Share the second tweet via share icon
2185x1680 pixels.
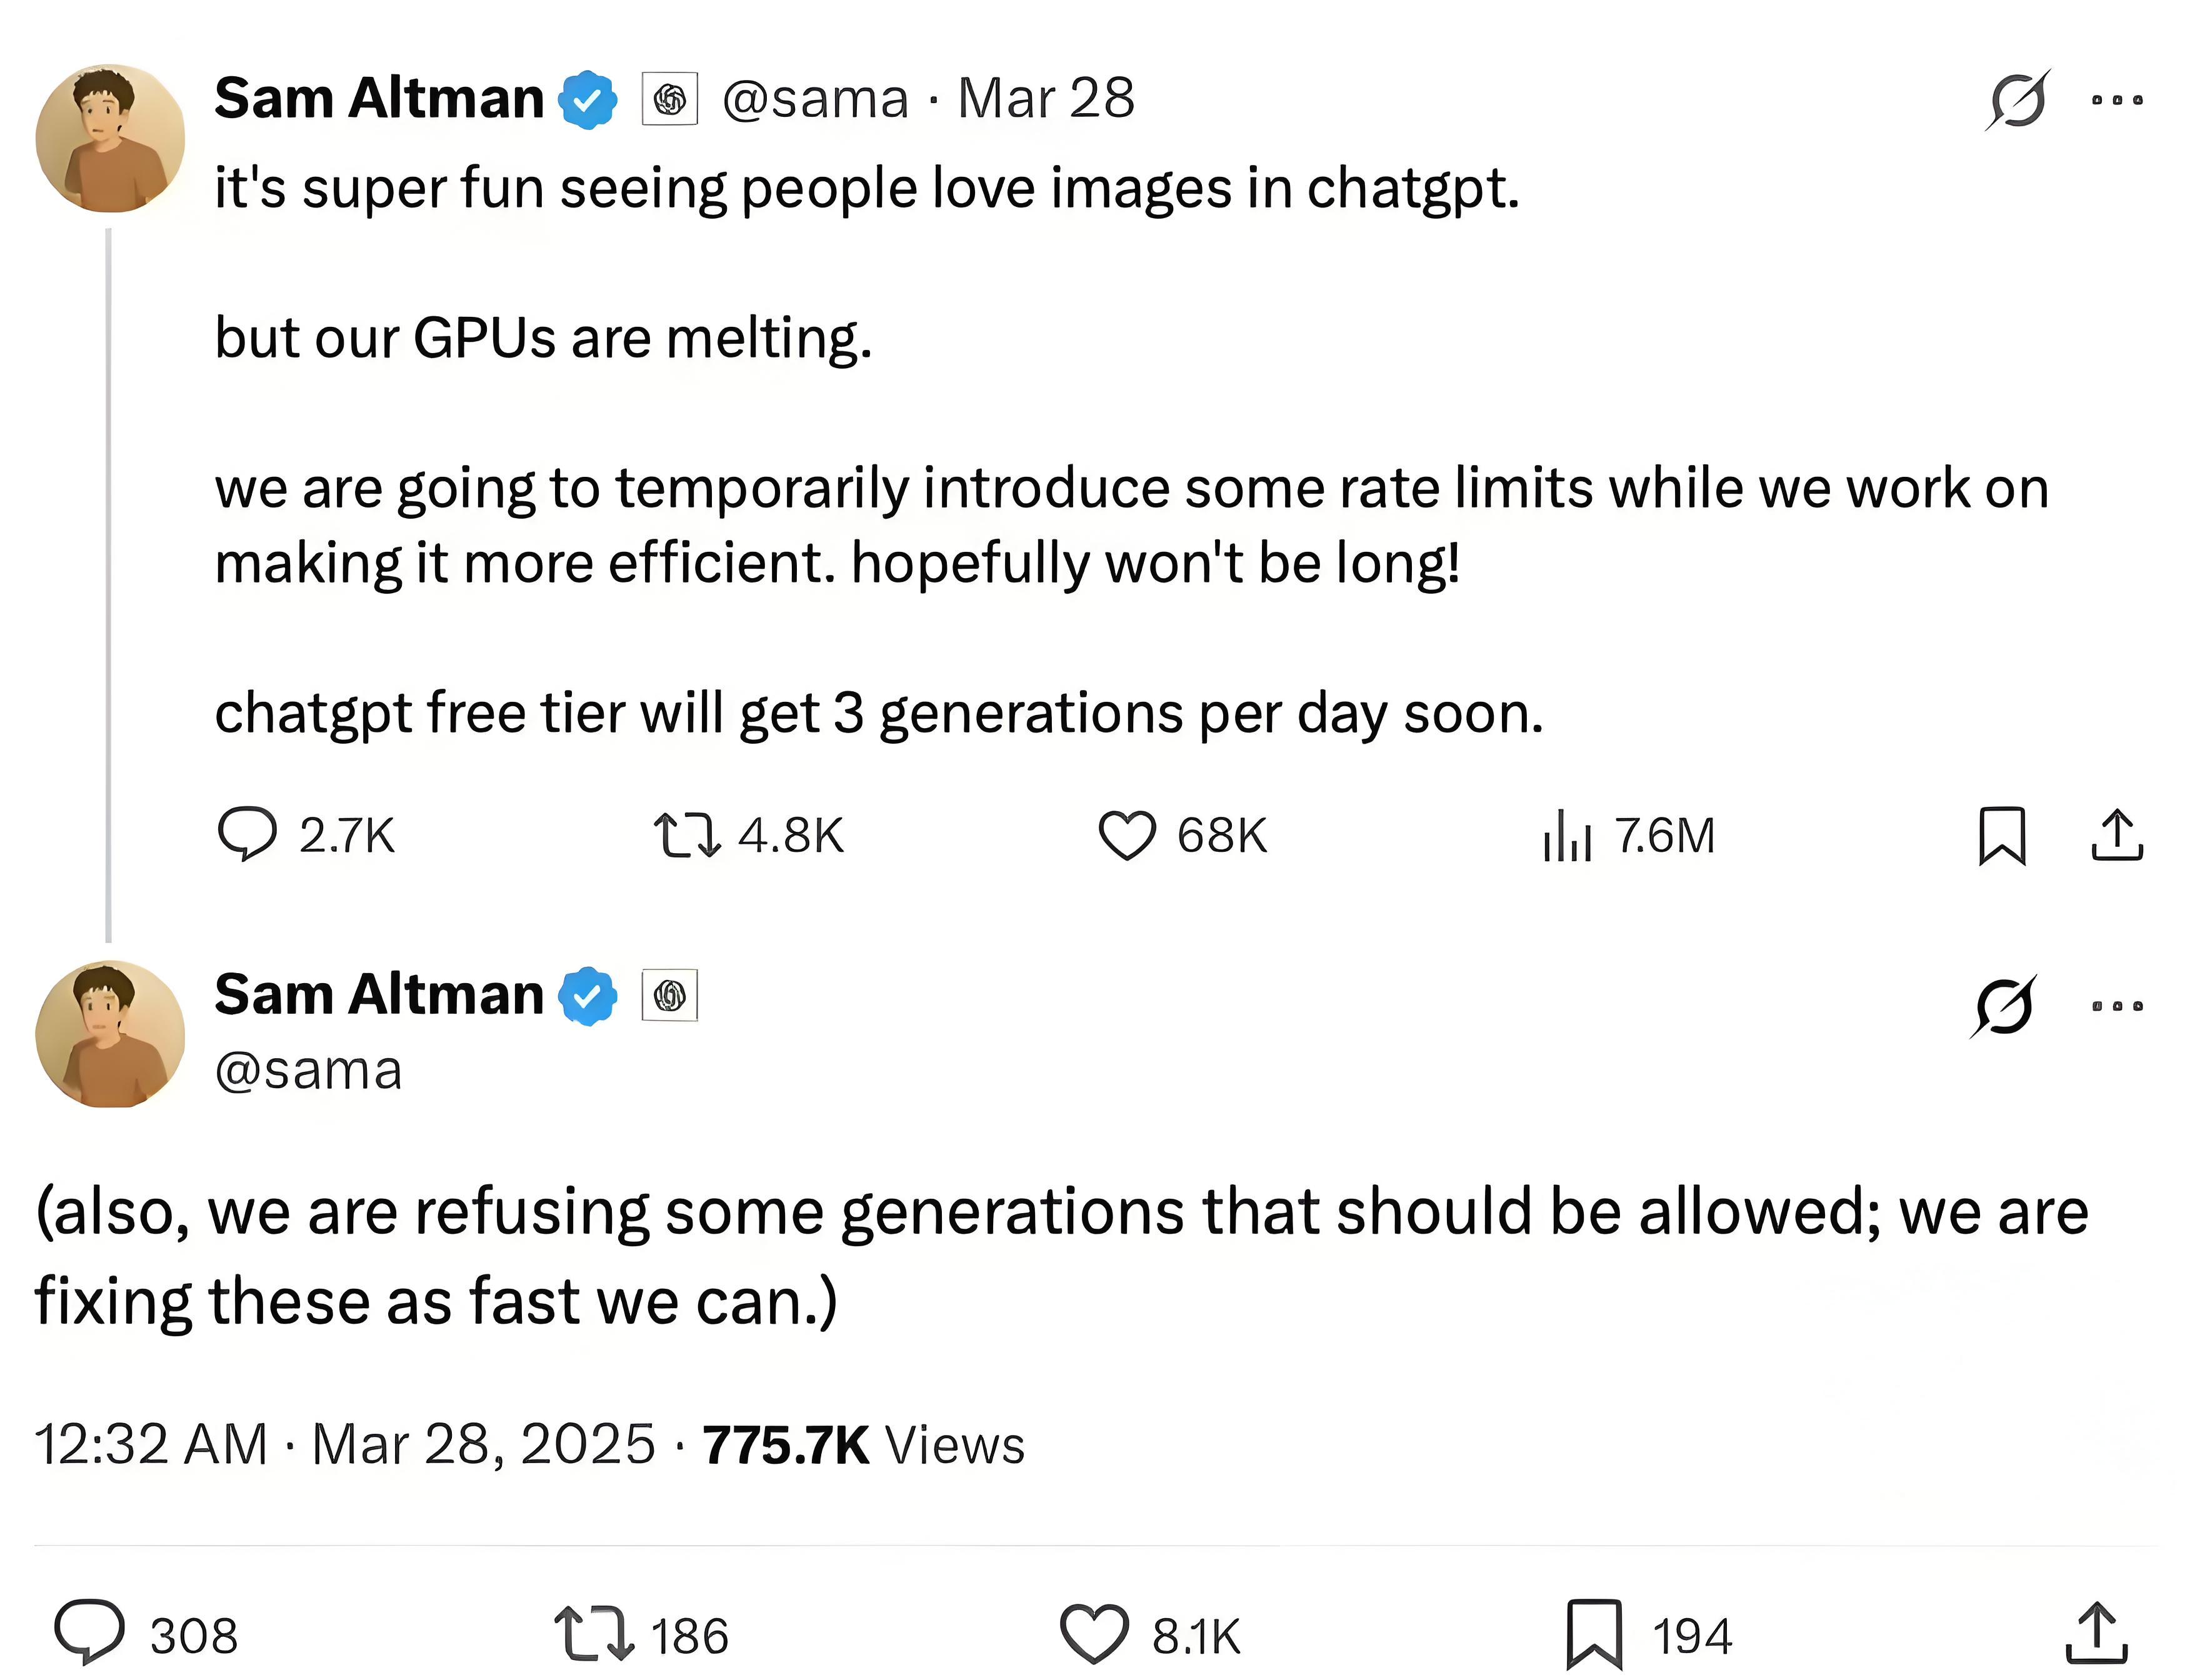click(2096, 1634)
